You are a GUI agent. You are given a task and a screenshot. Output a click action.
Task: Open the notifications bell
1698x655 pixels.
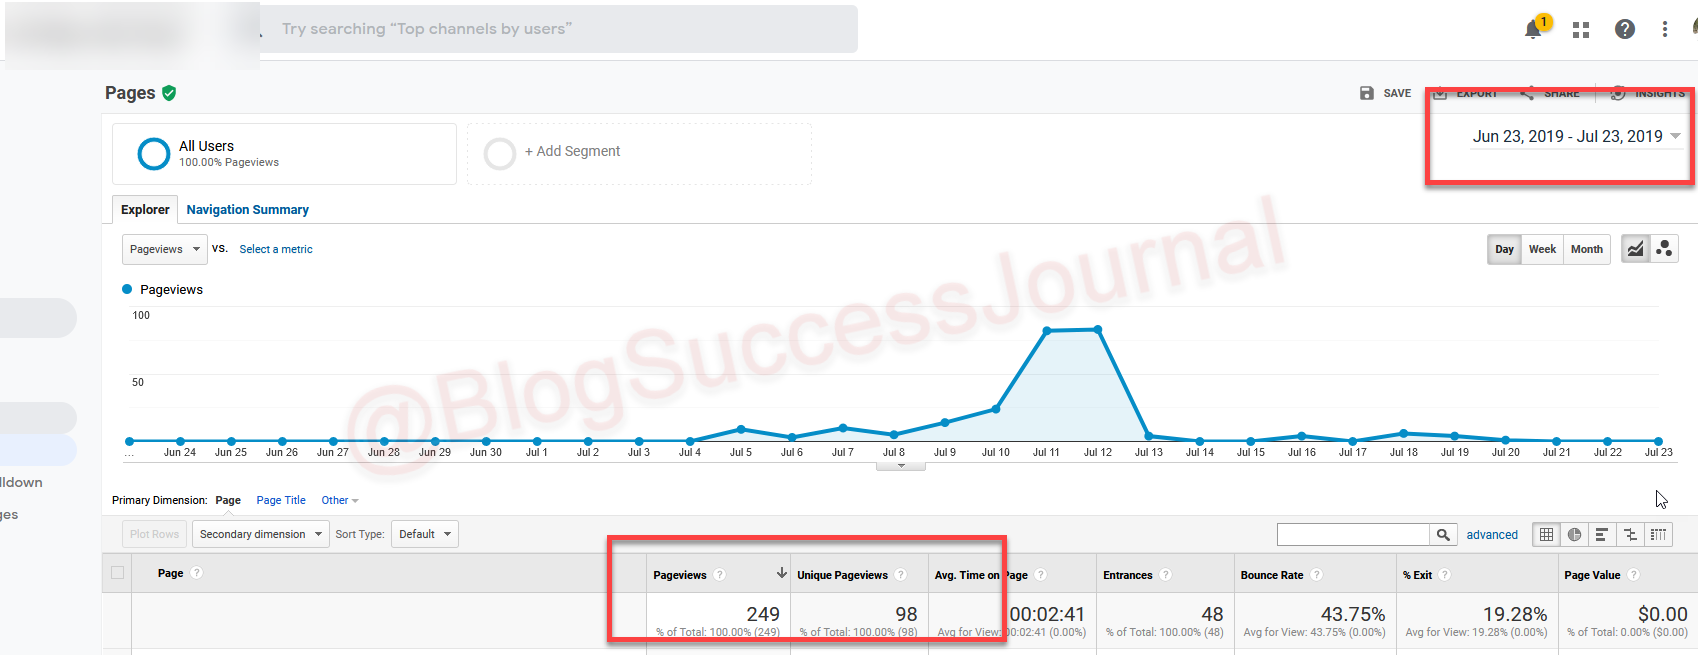1533,30
